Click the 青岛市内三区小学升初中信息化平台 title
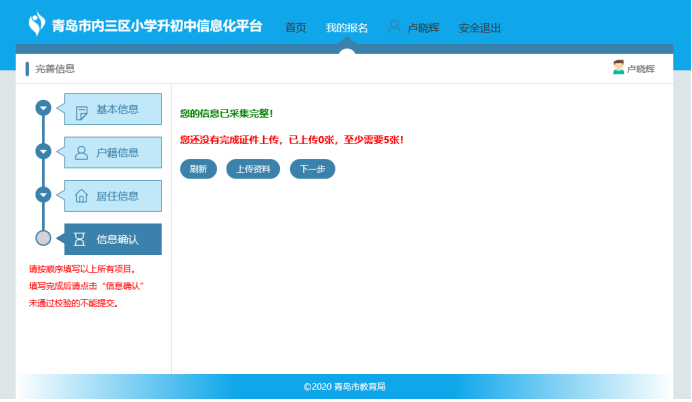 pyautogui.click(x=157, y=25)
